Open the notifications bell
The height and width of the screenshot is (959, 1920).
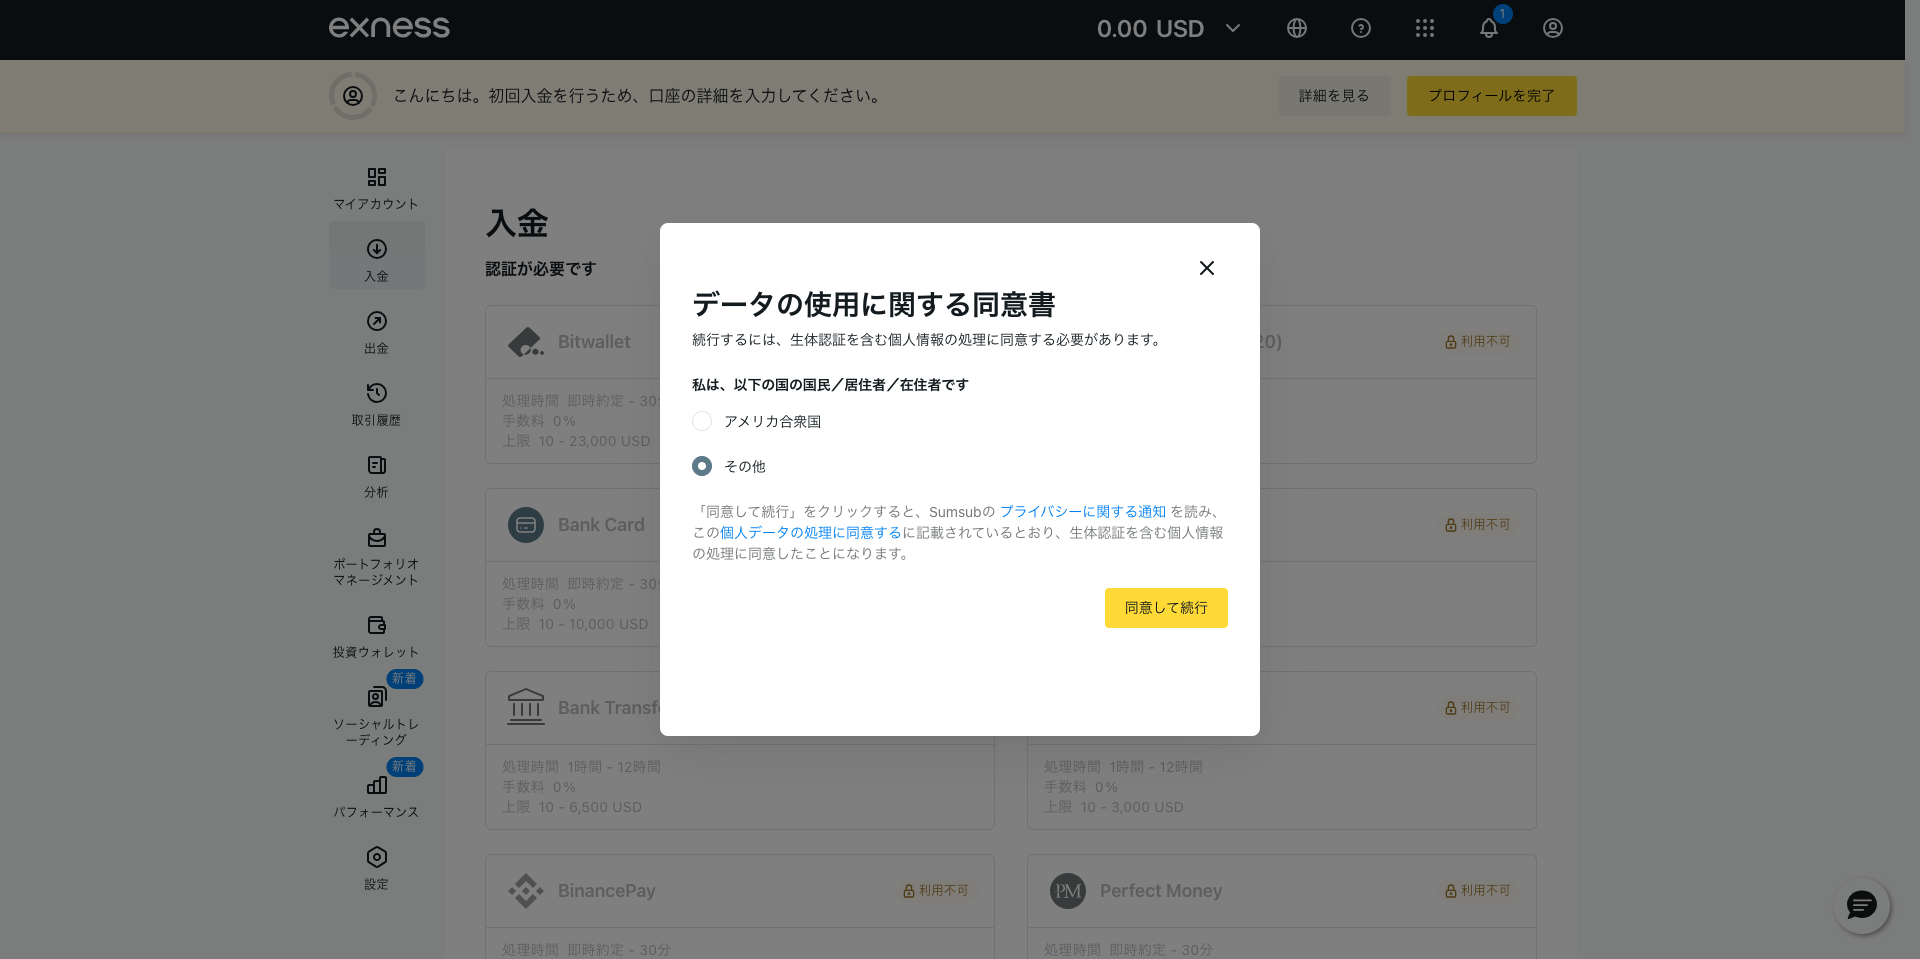(1489, 28)
